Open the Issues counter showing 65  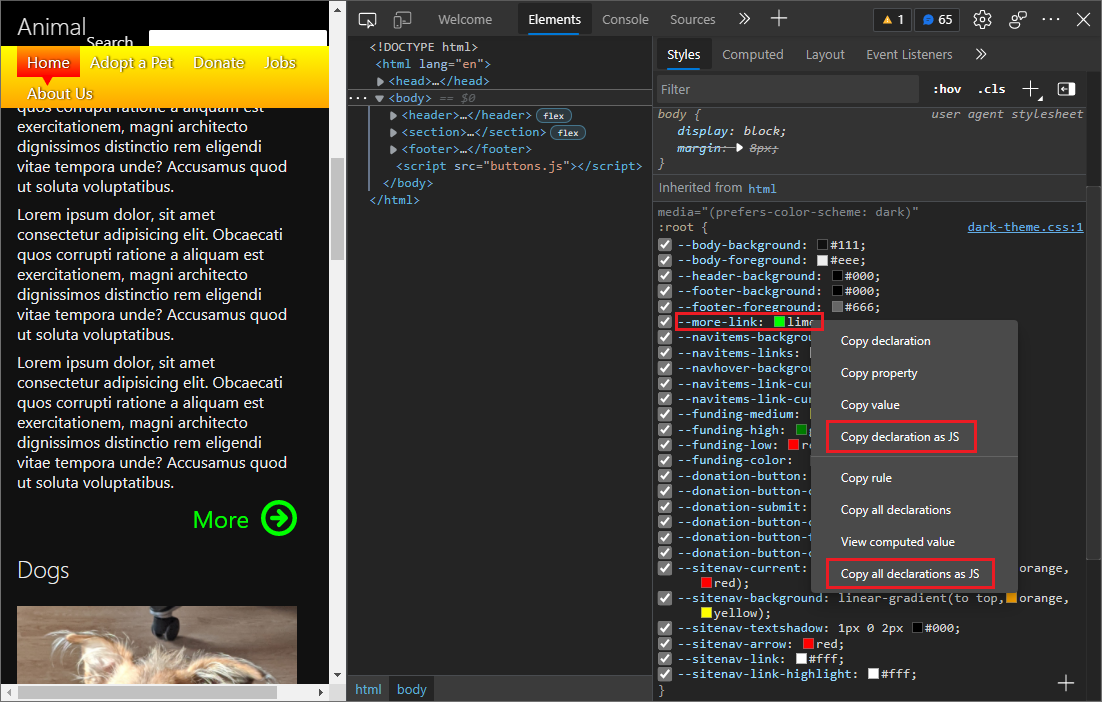pos(936,19)
